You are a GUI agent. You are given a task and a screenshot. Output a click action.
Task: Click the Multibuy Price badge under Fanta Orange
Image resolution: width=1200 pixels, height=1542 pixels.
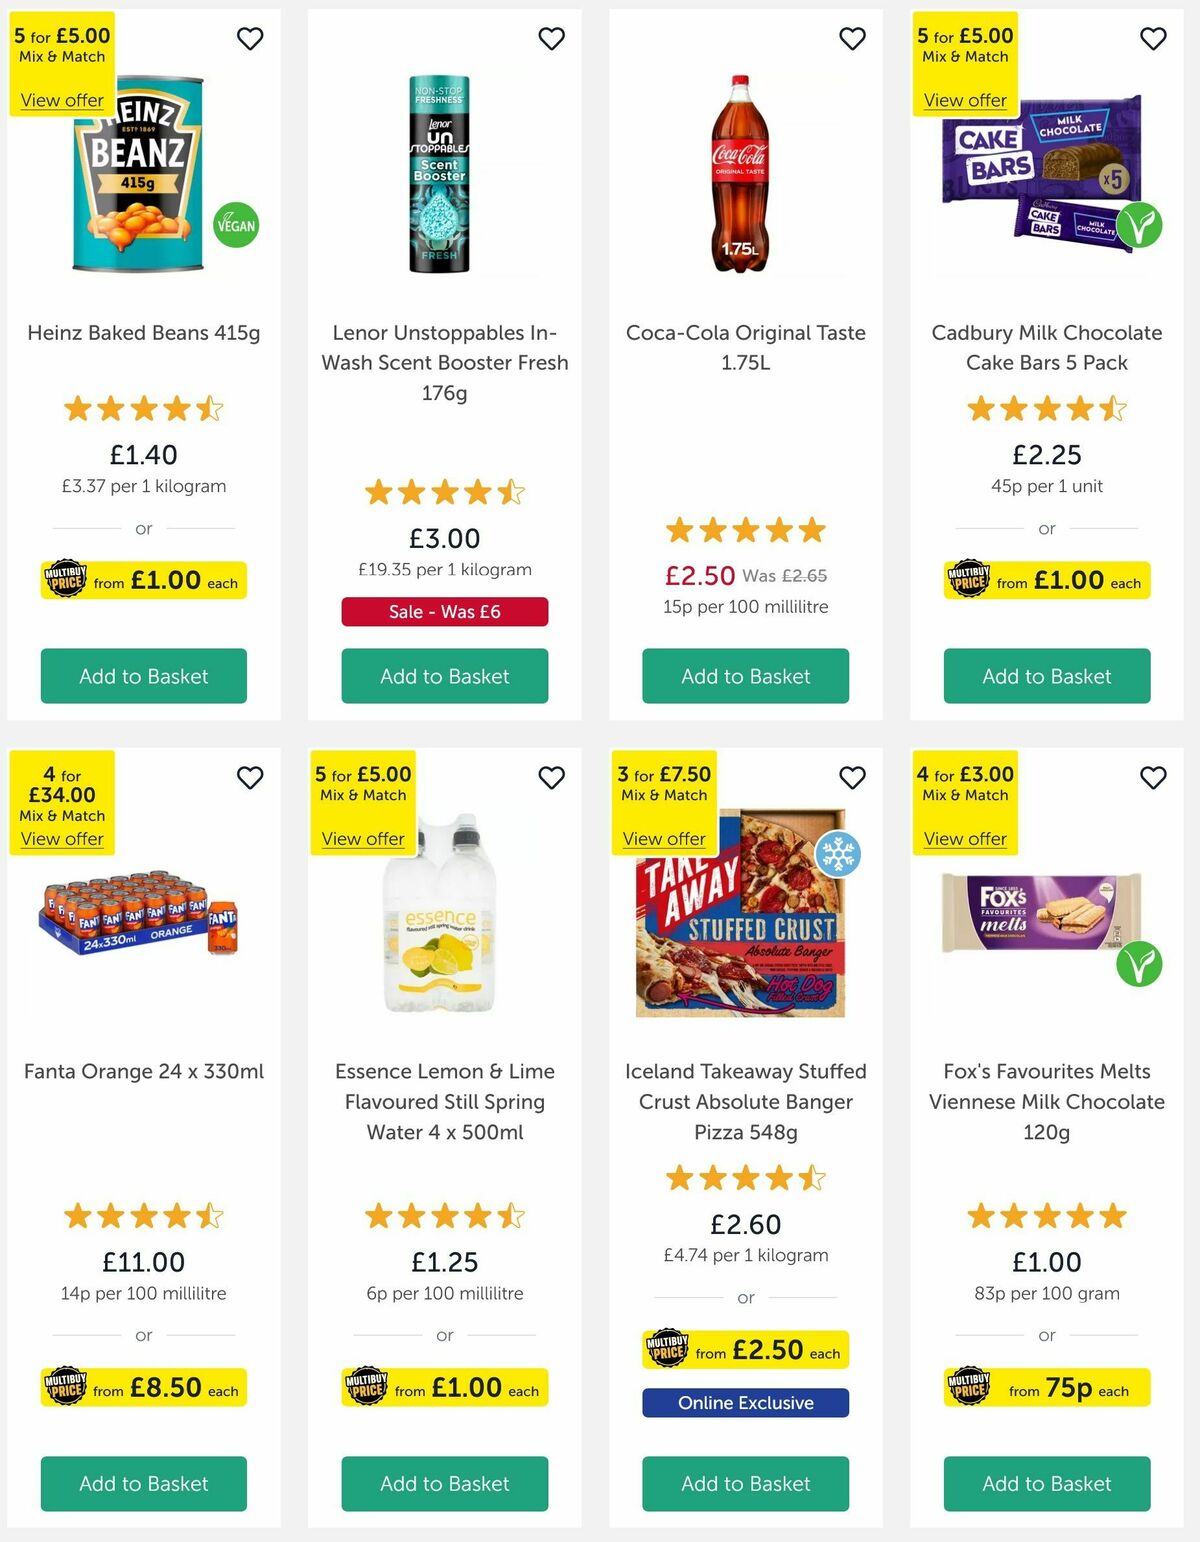143,1388
